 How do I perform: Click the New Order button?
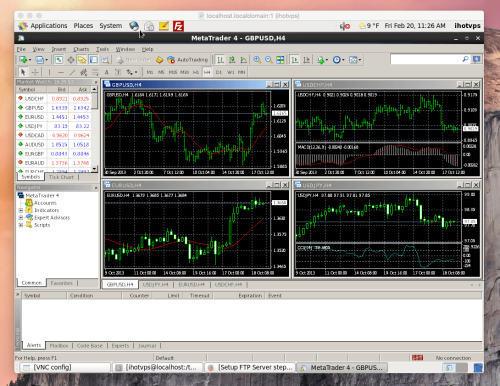coord(134,60)
